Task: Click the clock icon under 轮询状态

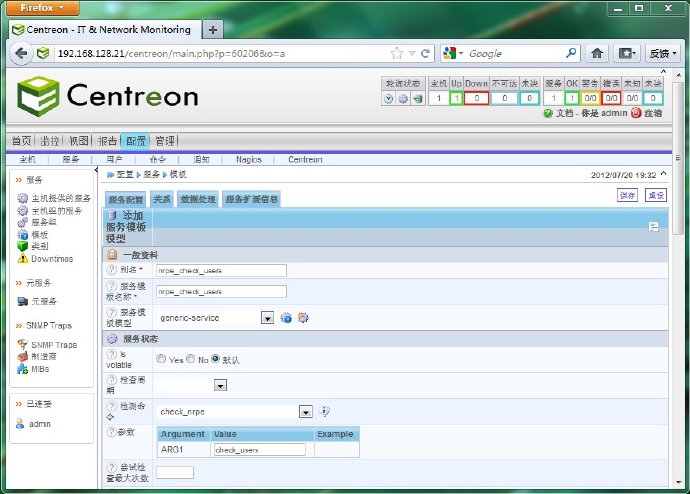Action: (x=389, y=99)
